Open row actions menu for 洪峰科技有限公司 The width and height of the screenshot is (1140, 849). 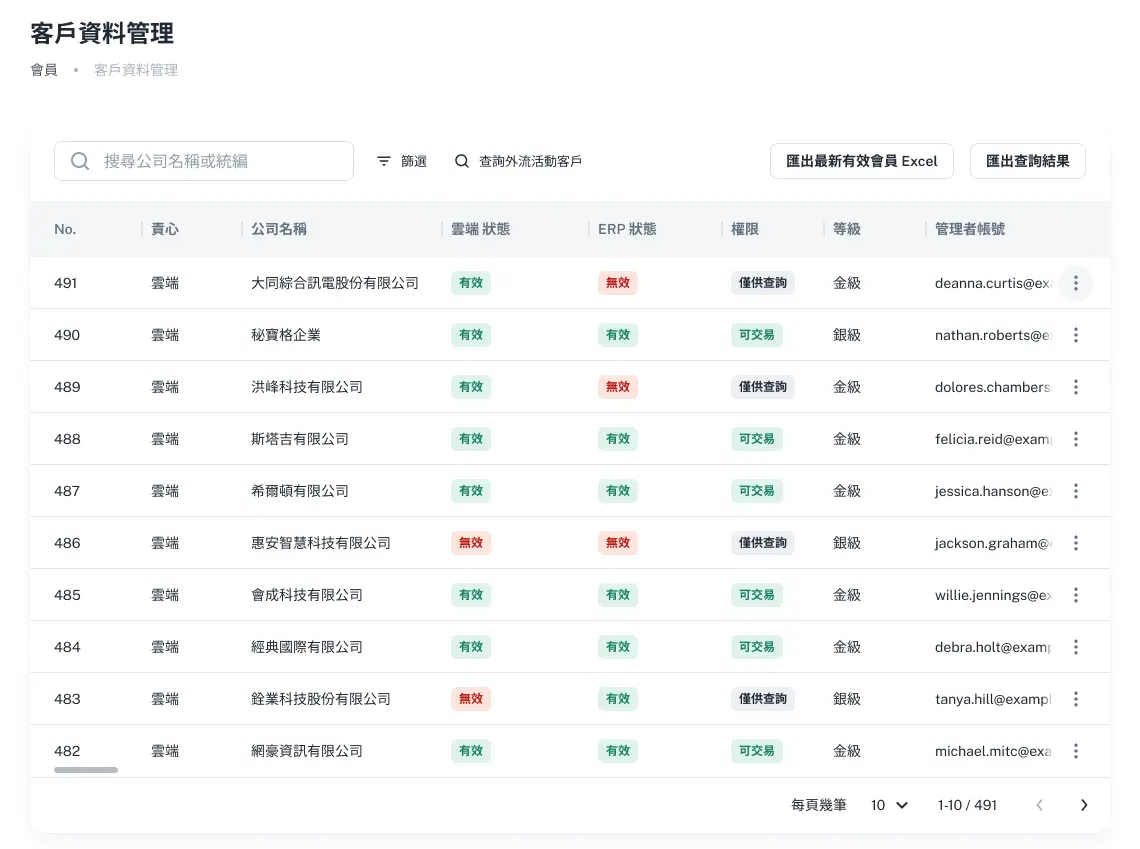(x=1075, y=387)
